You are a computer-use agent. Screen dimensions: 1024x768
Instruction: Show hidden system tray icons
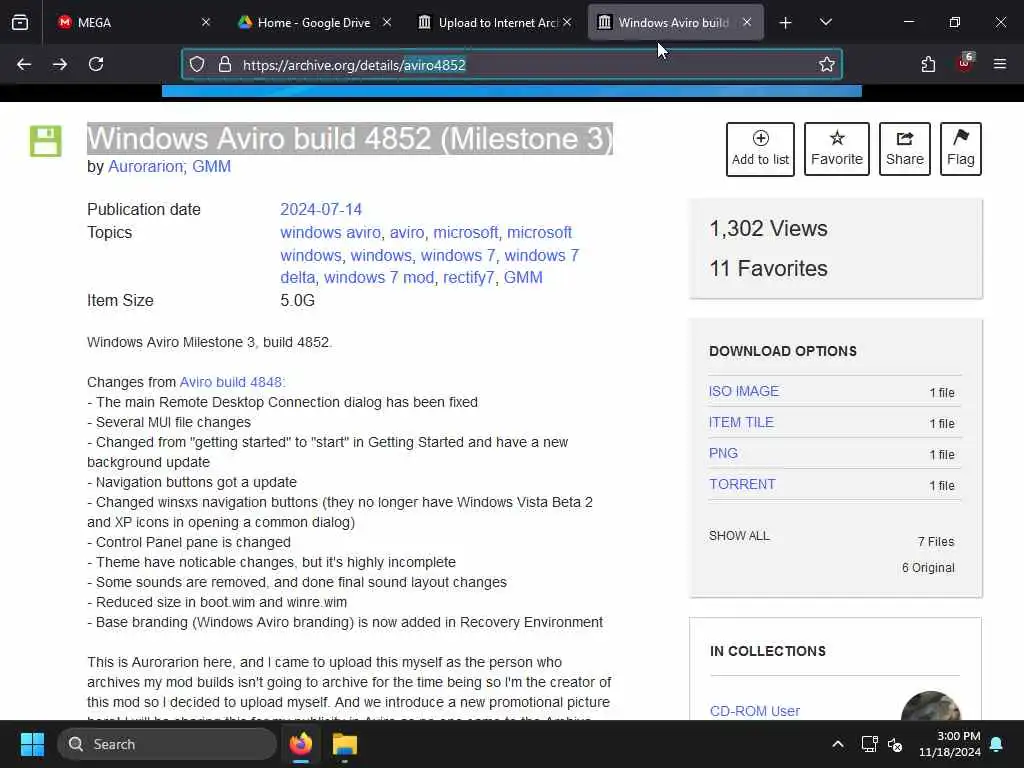point(837,744)
